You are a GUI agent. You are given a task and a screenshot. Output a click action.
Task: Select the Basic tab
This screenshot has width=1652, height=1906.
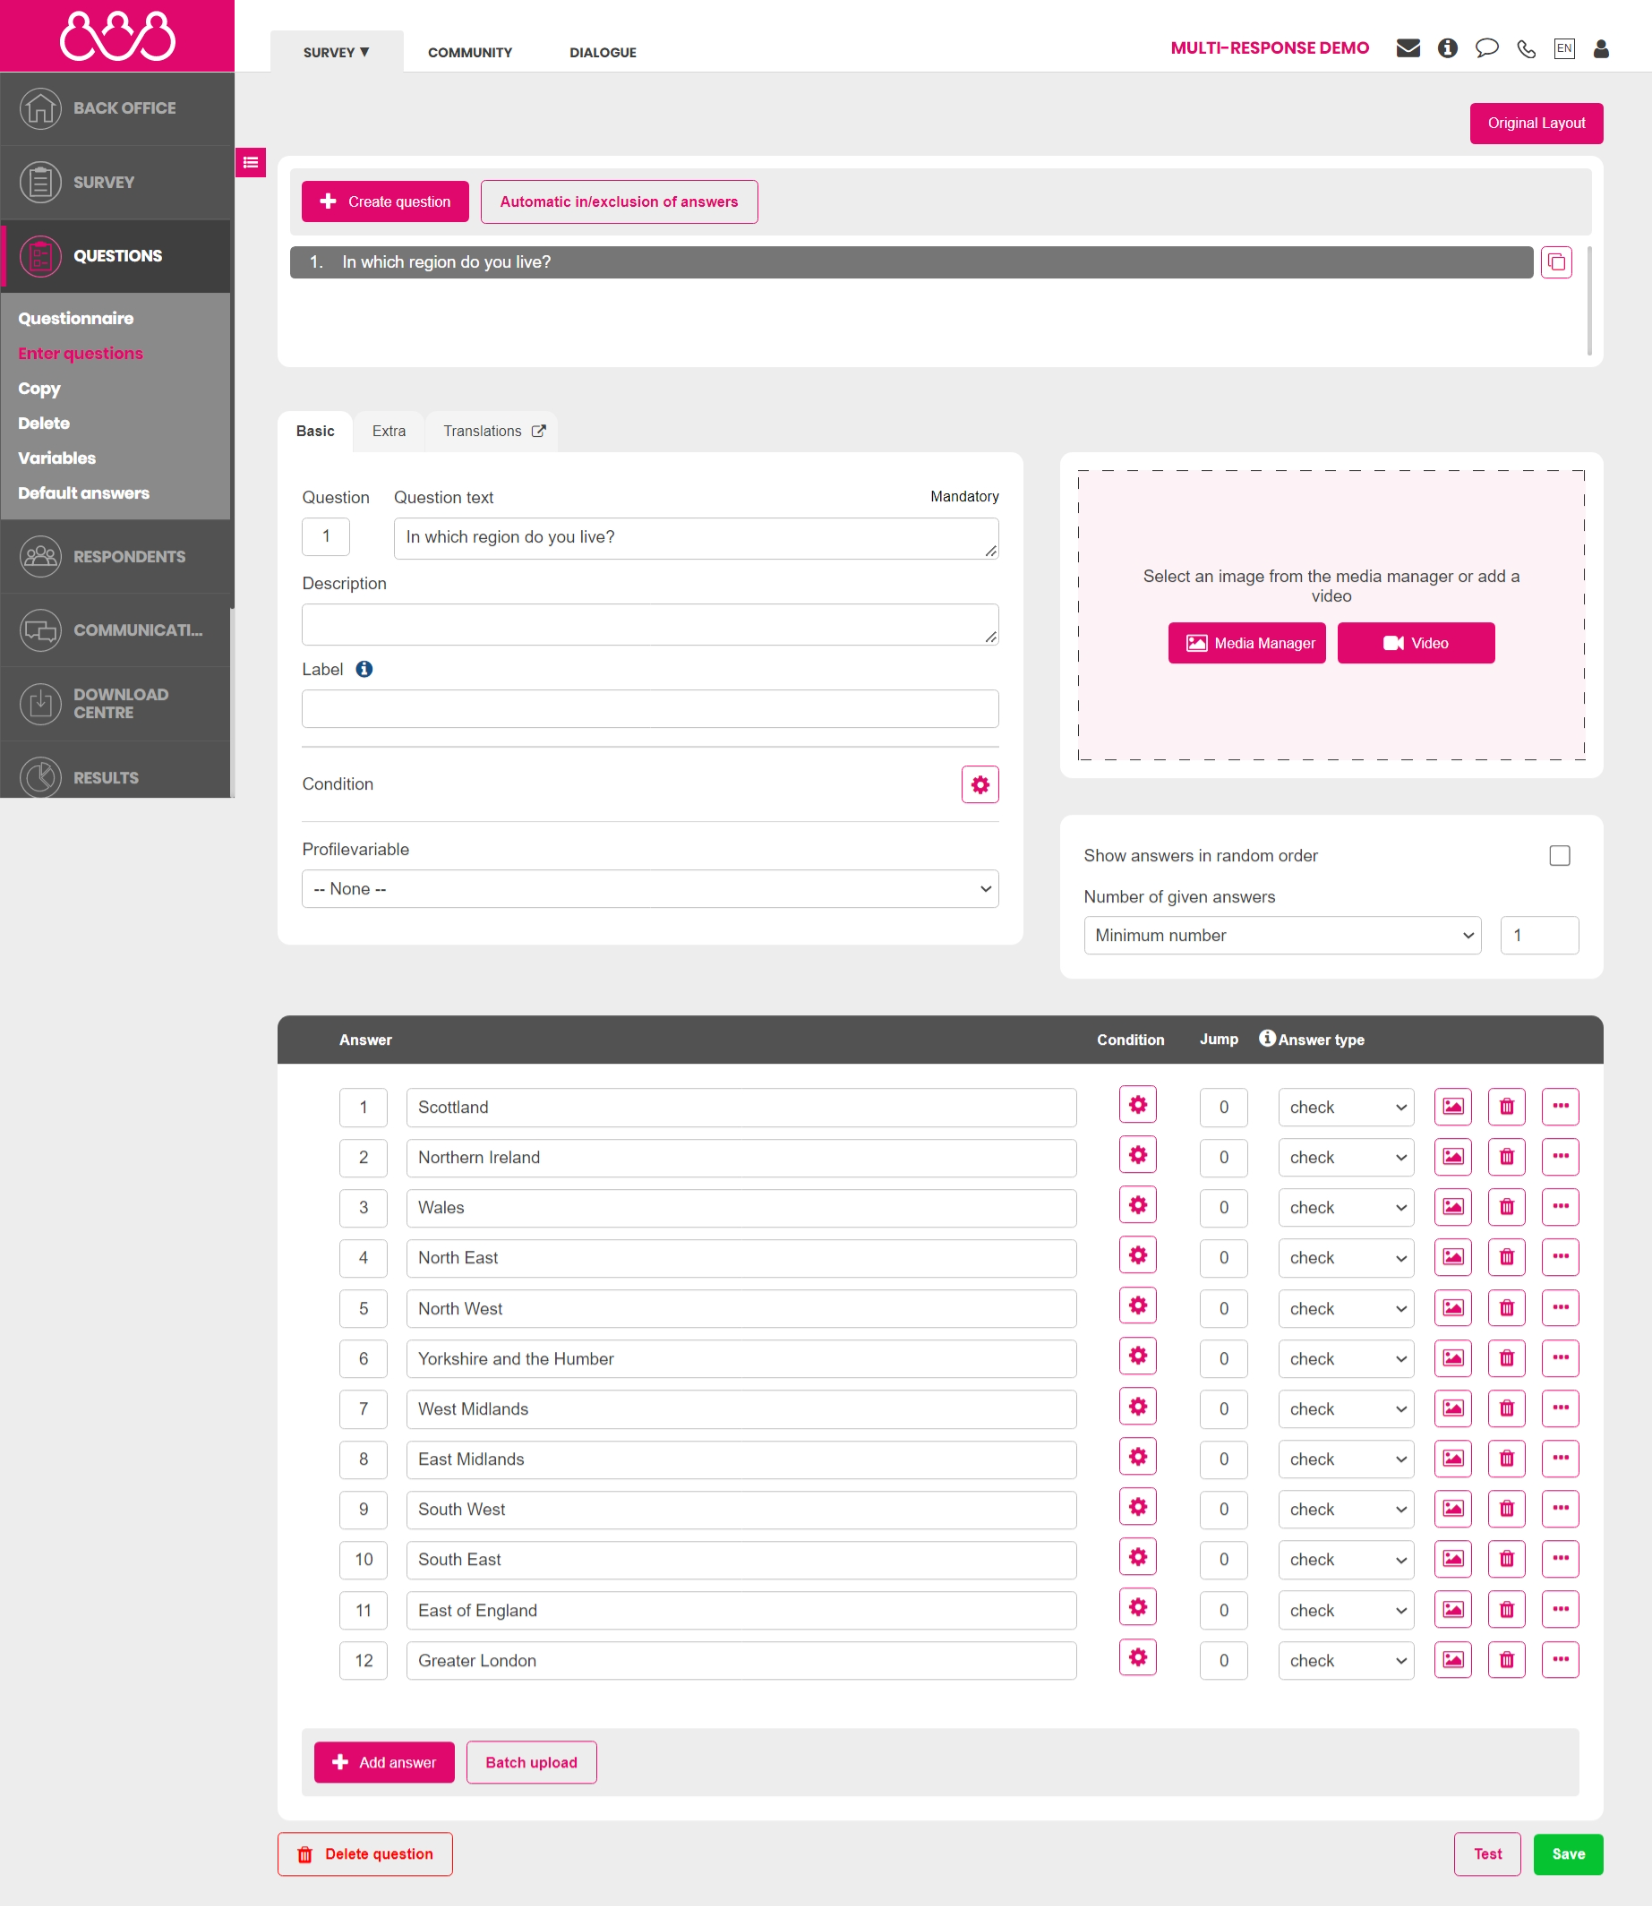[x=315, y=431]
